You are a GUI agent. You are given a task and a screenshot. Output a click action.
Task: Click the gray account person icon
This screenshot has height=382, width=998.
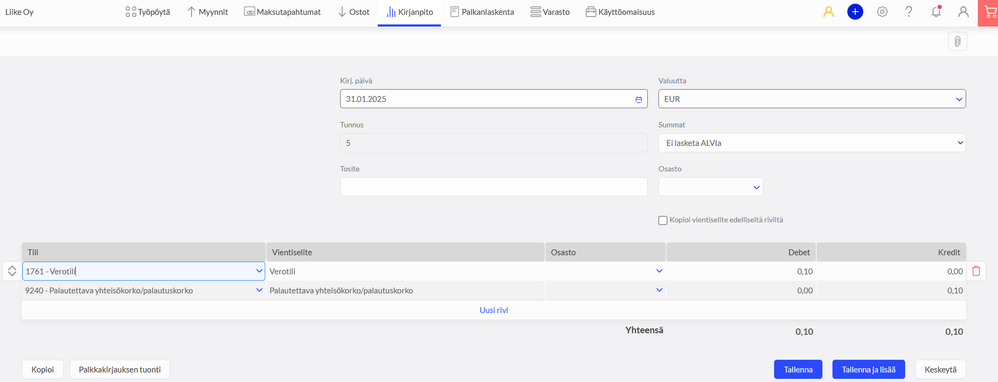click(963, 11)
